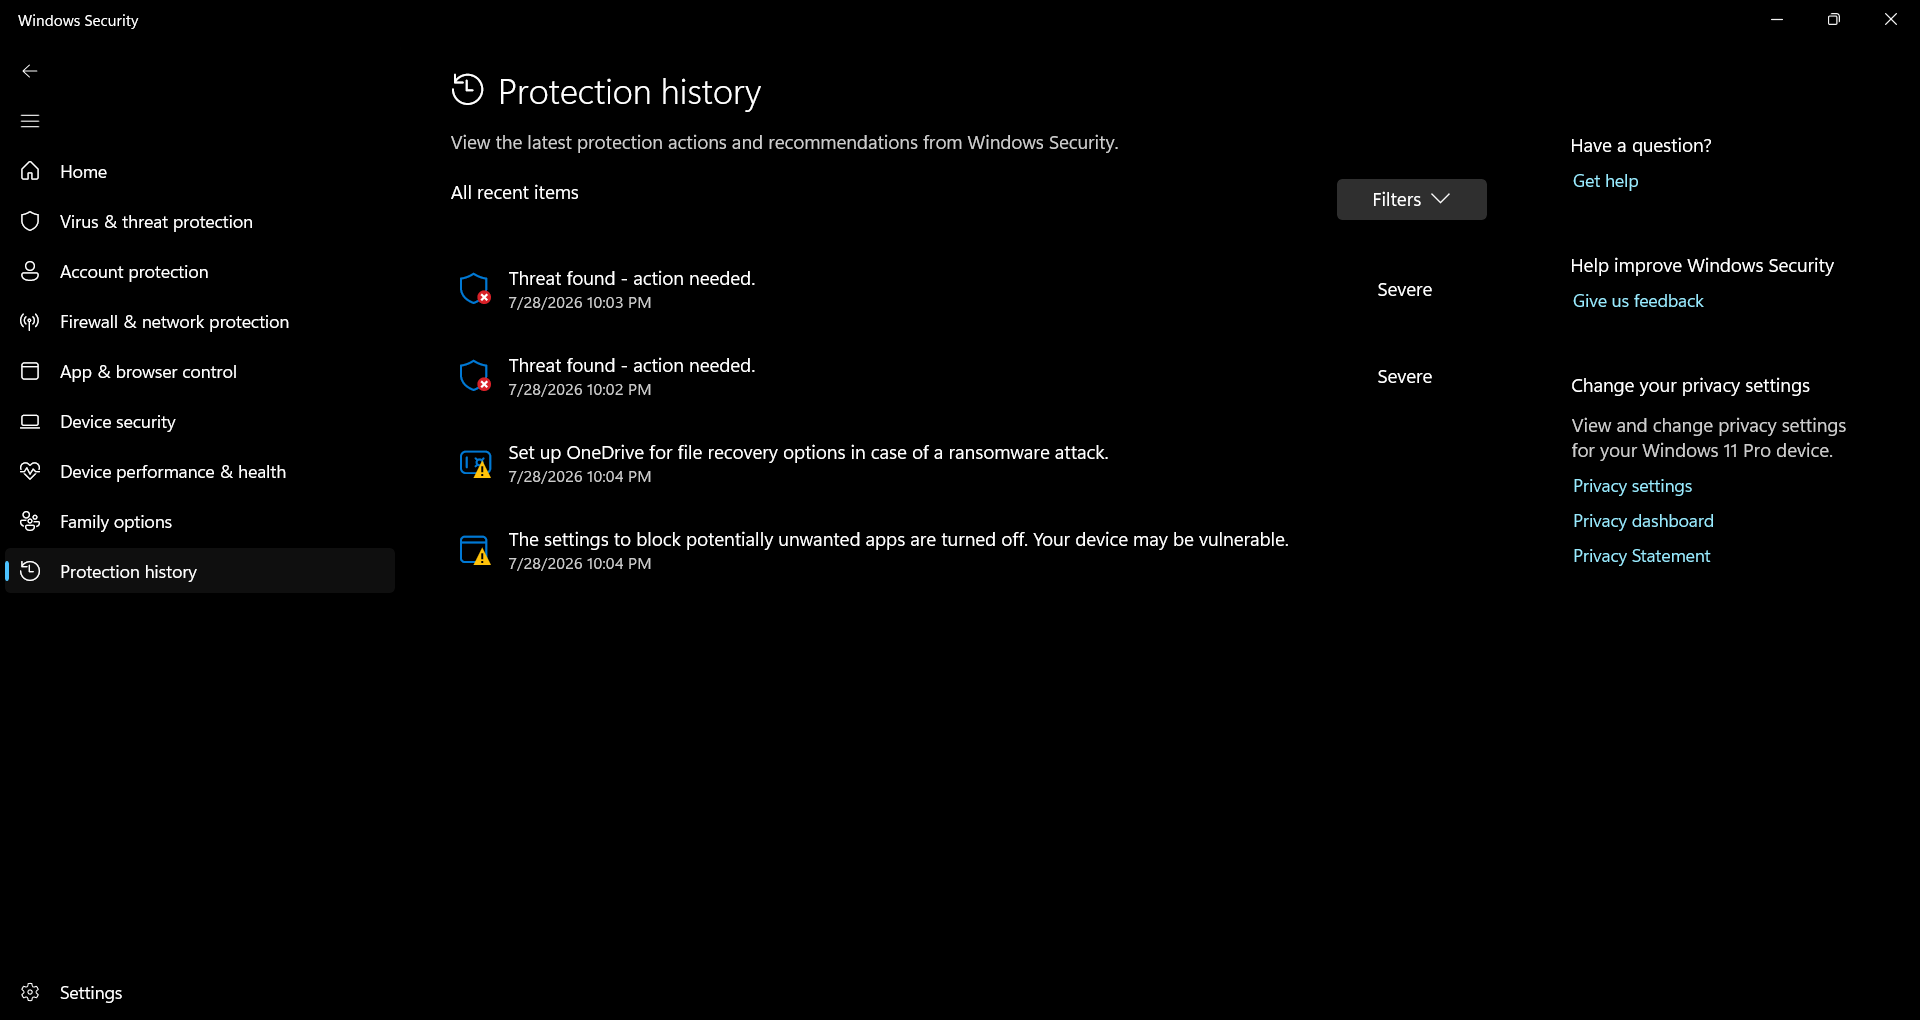Viewport: 1920px width, 1020px height.
Task: Open Device security page
Action: click(200, 421)
